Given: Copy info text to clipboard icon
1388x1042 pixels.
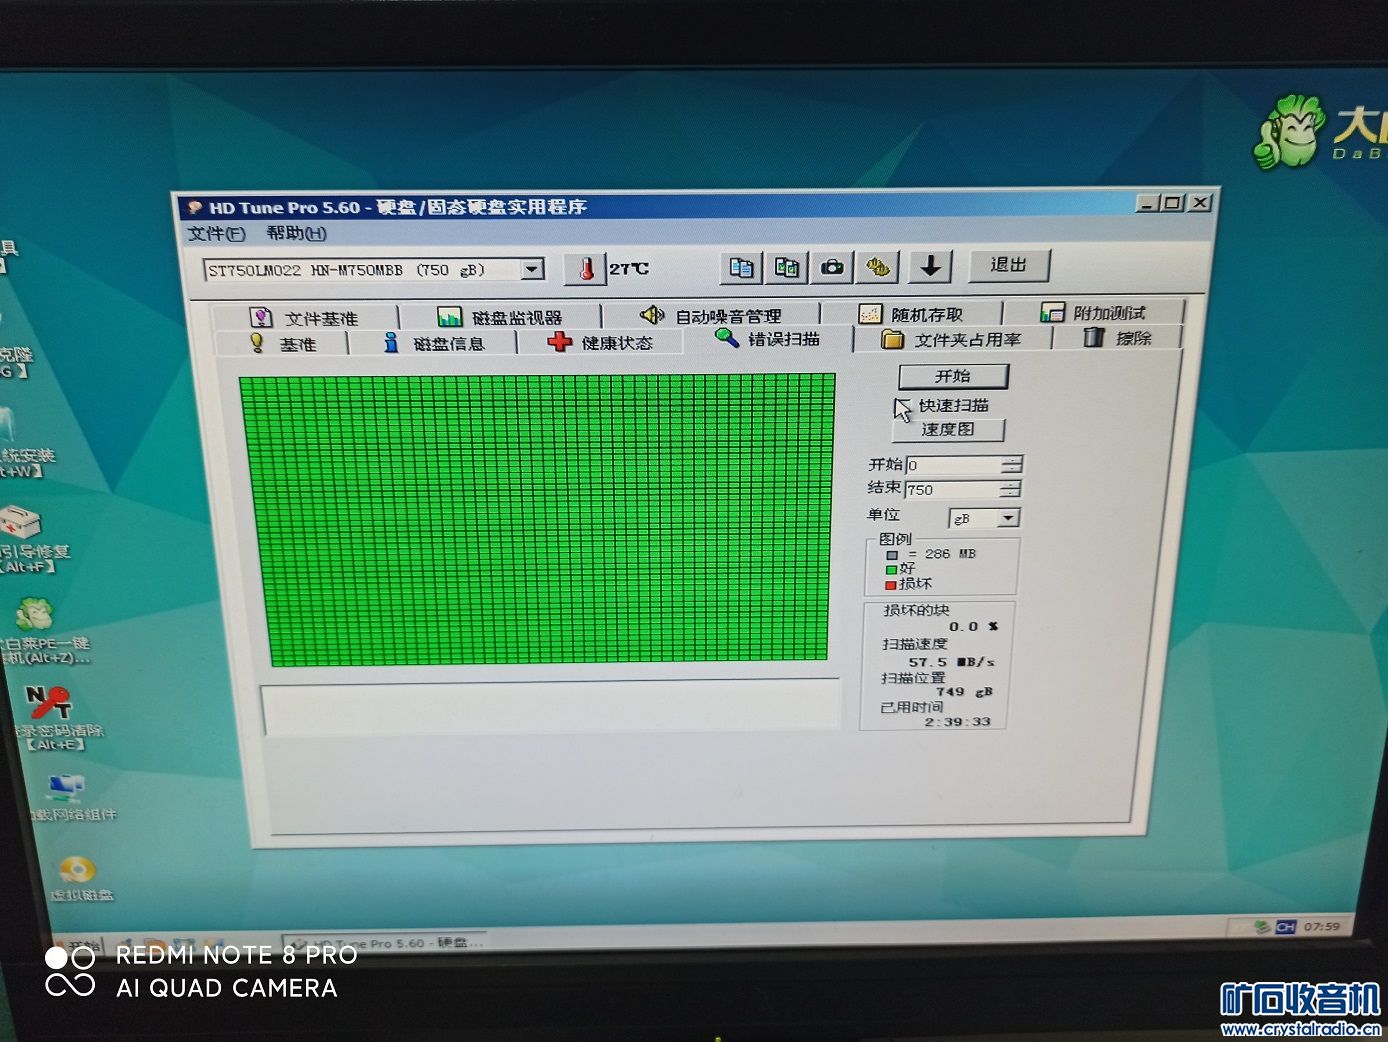Looking at the screenshot, I should pos(741,267).
